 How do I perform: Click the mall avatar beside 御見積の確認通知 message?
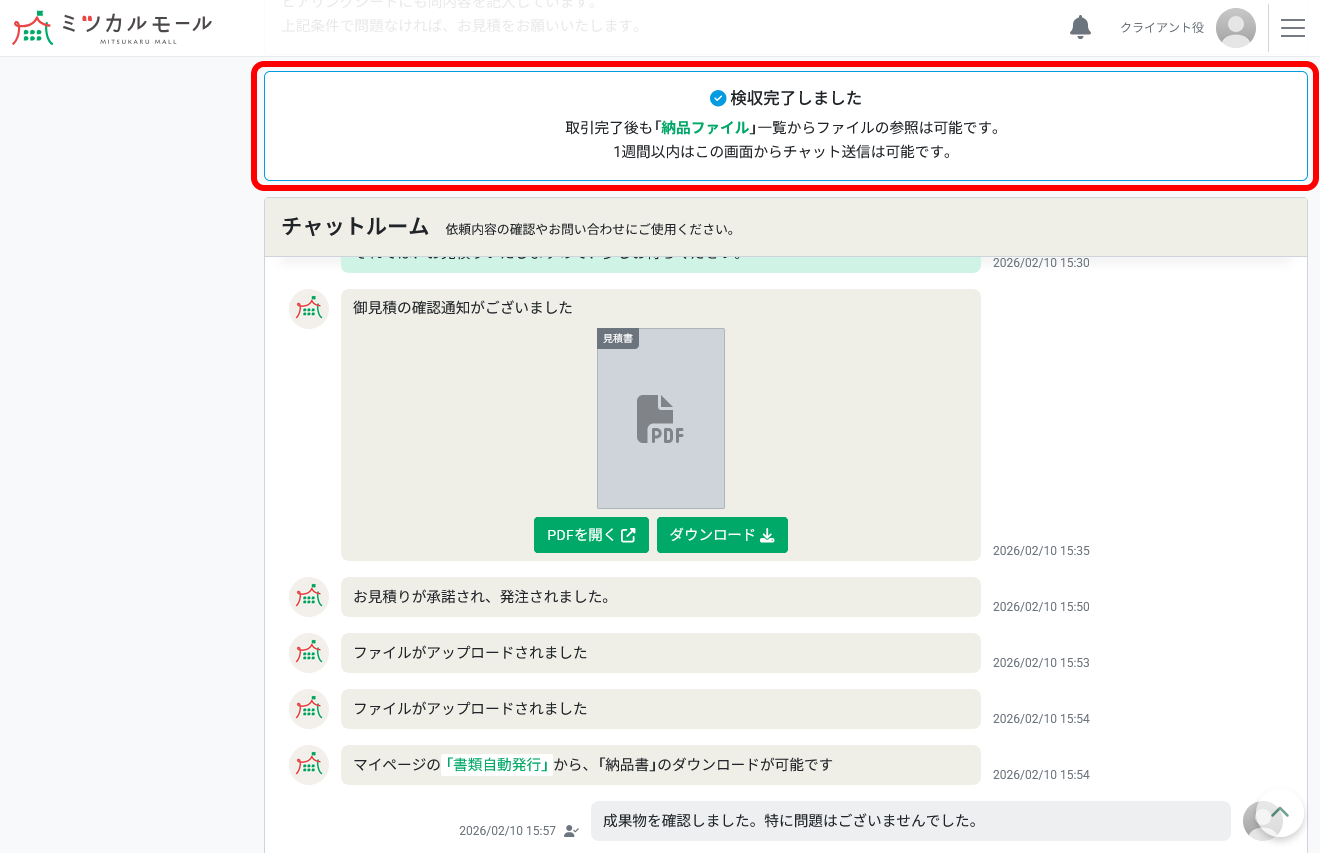click(x=309, y=309)
